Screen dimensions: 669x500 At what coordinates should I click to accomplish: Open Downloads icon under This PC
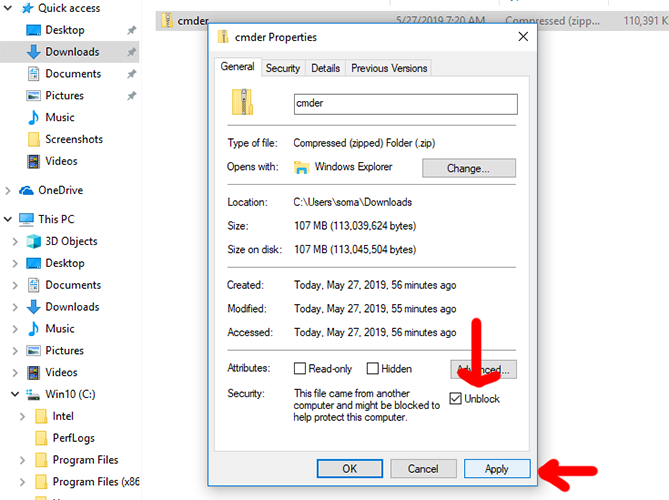tap(33, 307)
